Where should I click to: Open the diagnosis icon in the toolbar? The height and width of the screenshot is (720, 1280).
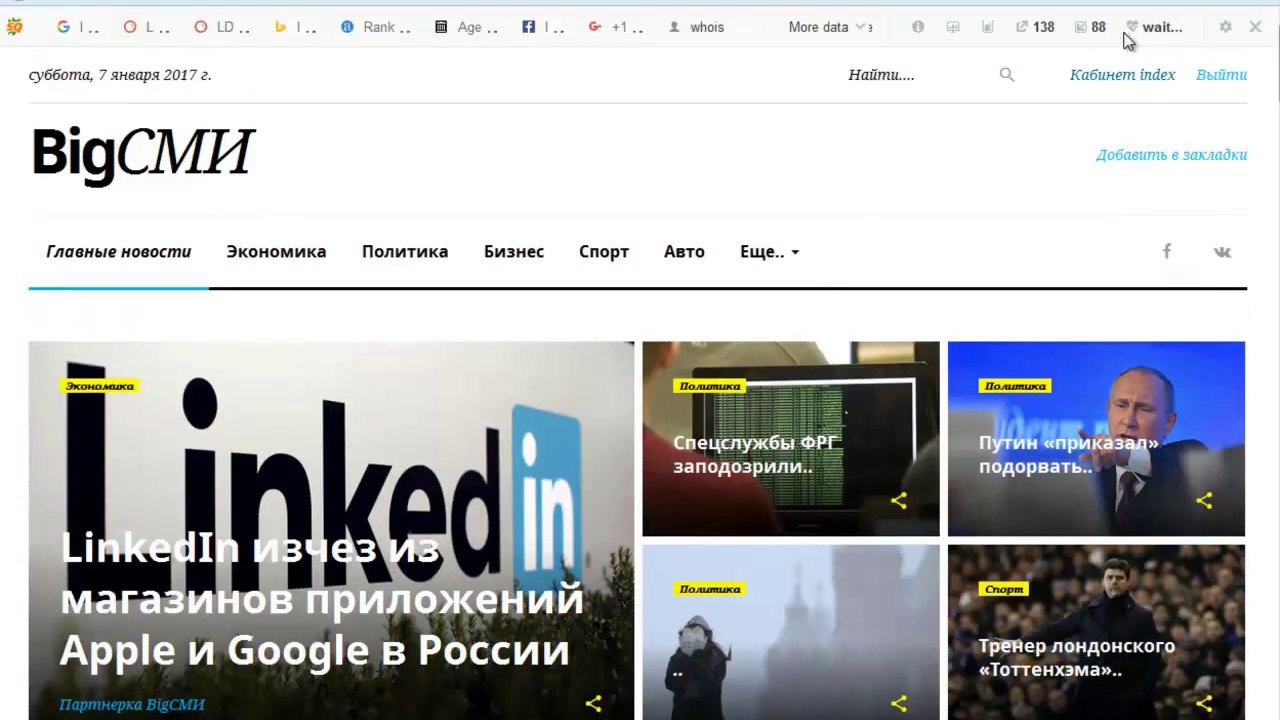953,27
